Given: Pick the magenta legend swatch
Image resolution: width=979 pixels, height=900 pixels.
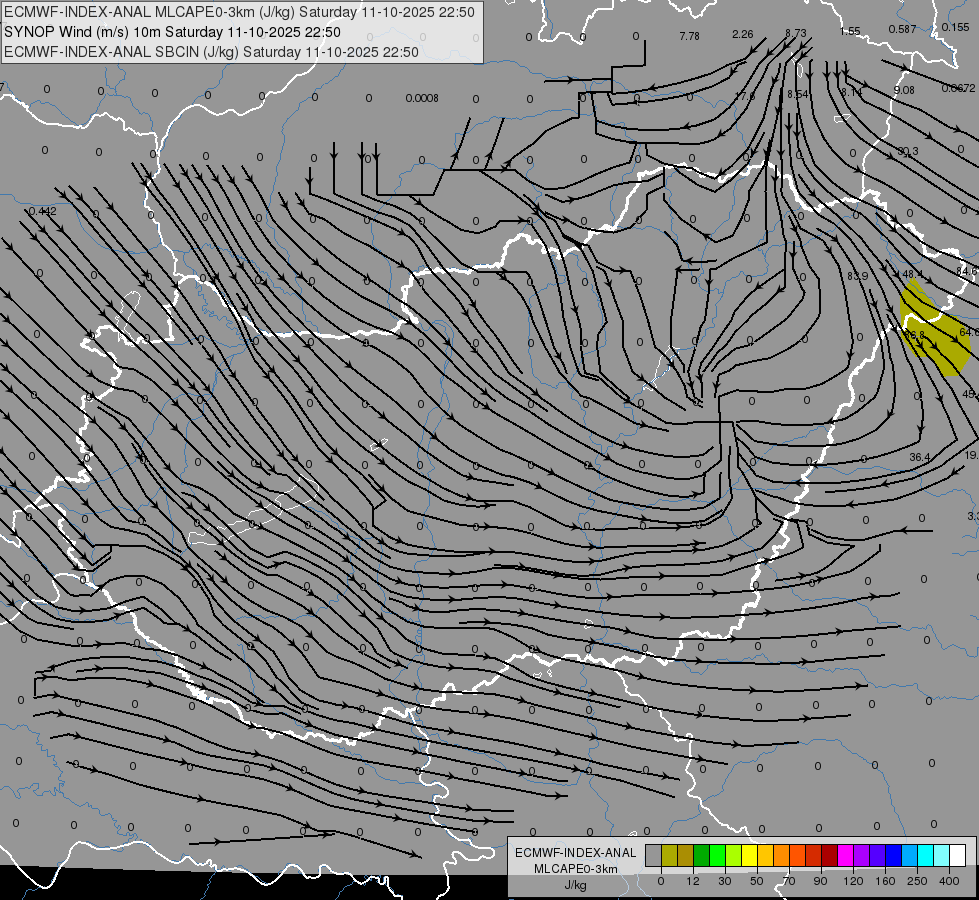Looking at the screenshot, I should pos(845,856).
